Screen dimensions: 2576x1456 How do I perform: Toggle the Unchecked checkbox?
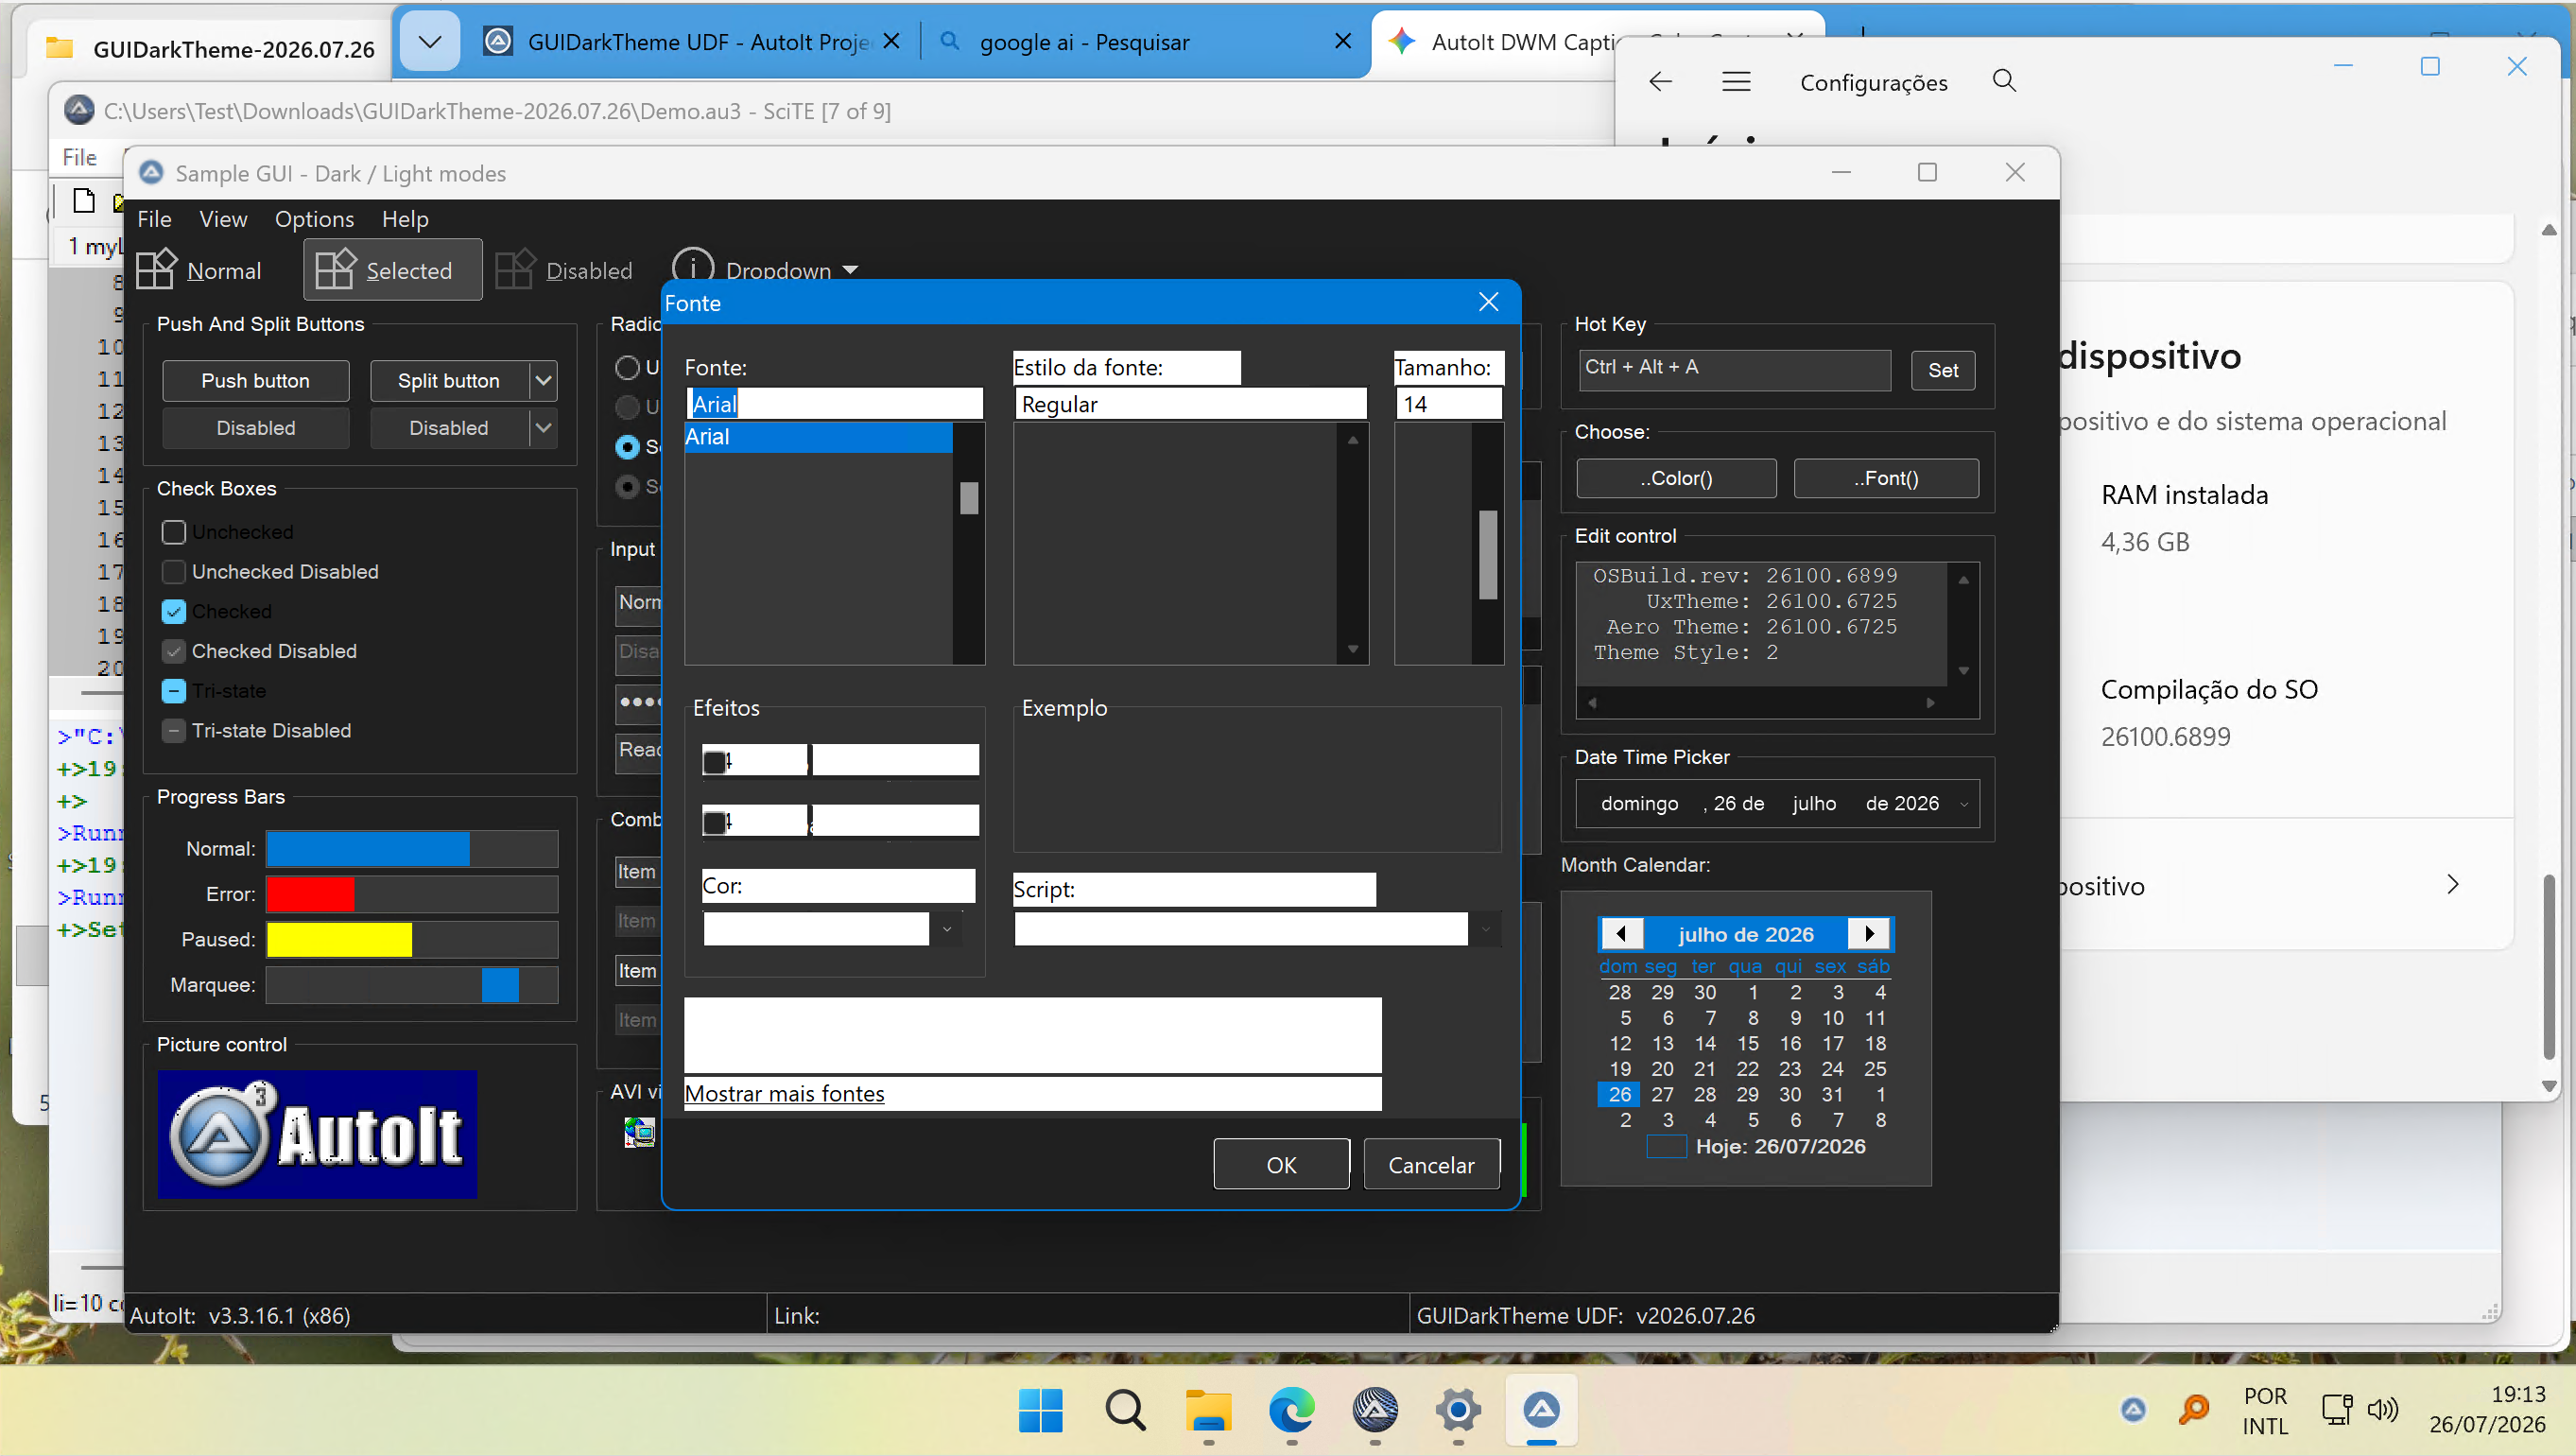[x=174, y=532]
